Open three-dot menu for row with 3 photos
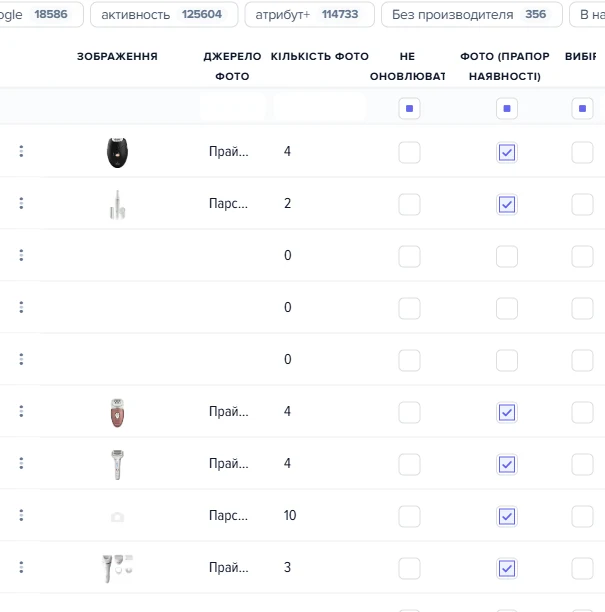This screenshot has height=612, width=605. (x=21, y=567)
